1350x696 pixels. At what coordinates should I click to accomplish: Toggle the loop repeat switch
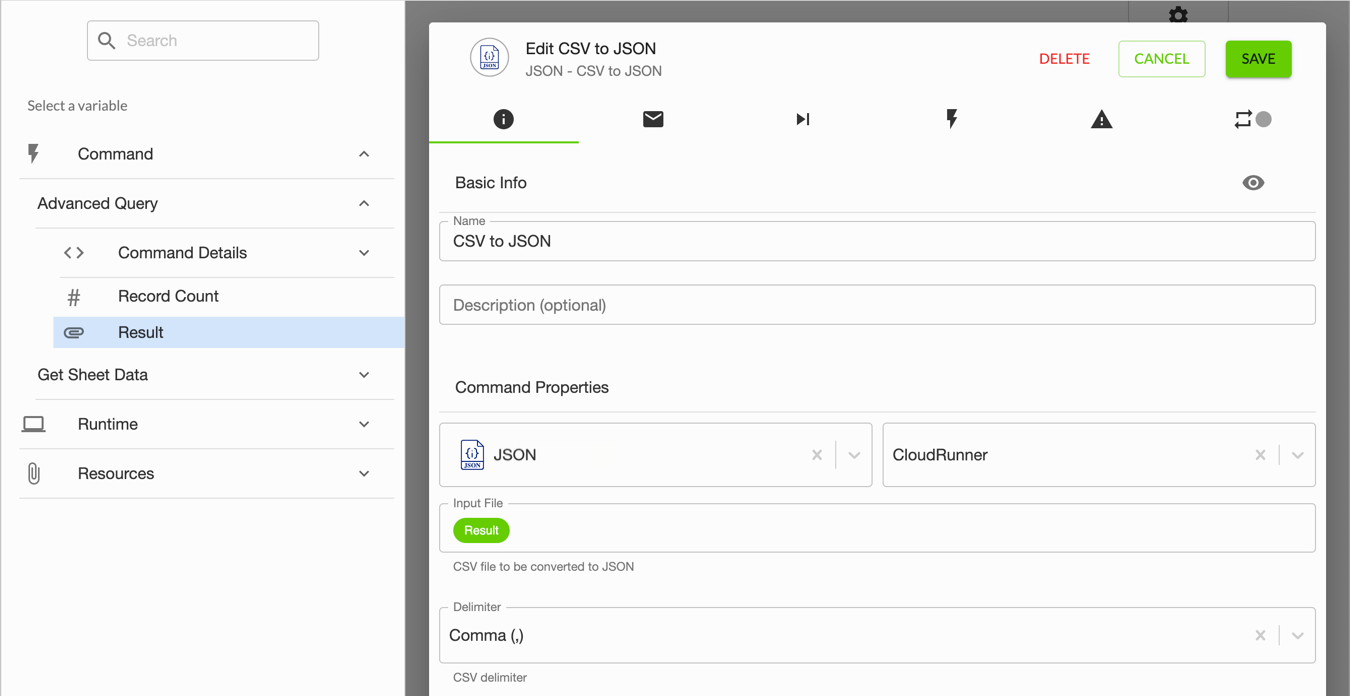1252,119
